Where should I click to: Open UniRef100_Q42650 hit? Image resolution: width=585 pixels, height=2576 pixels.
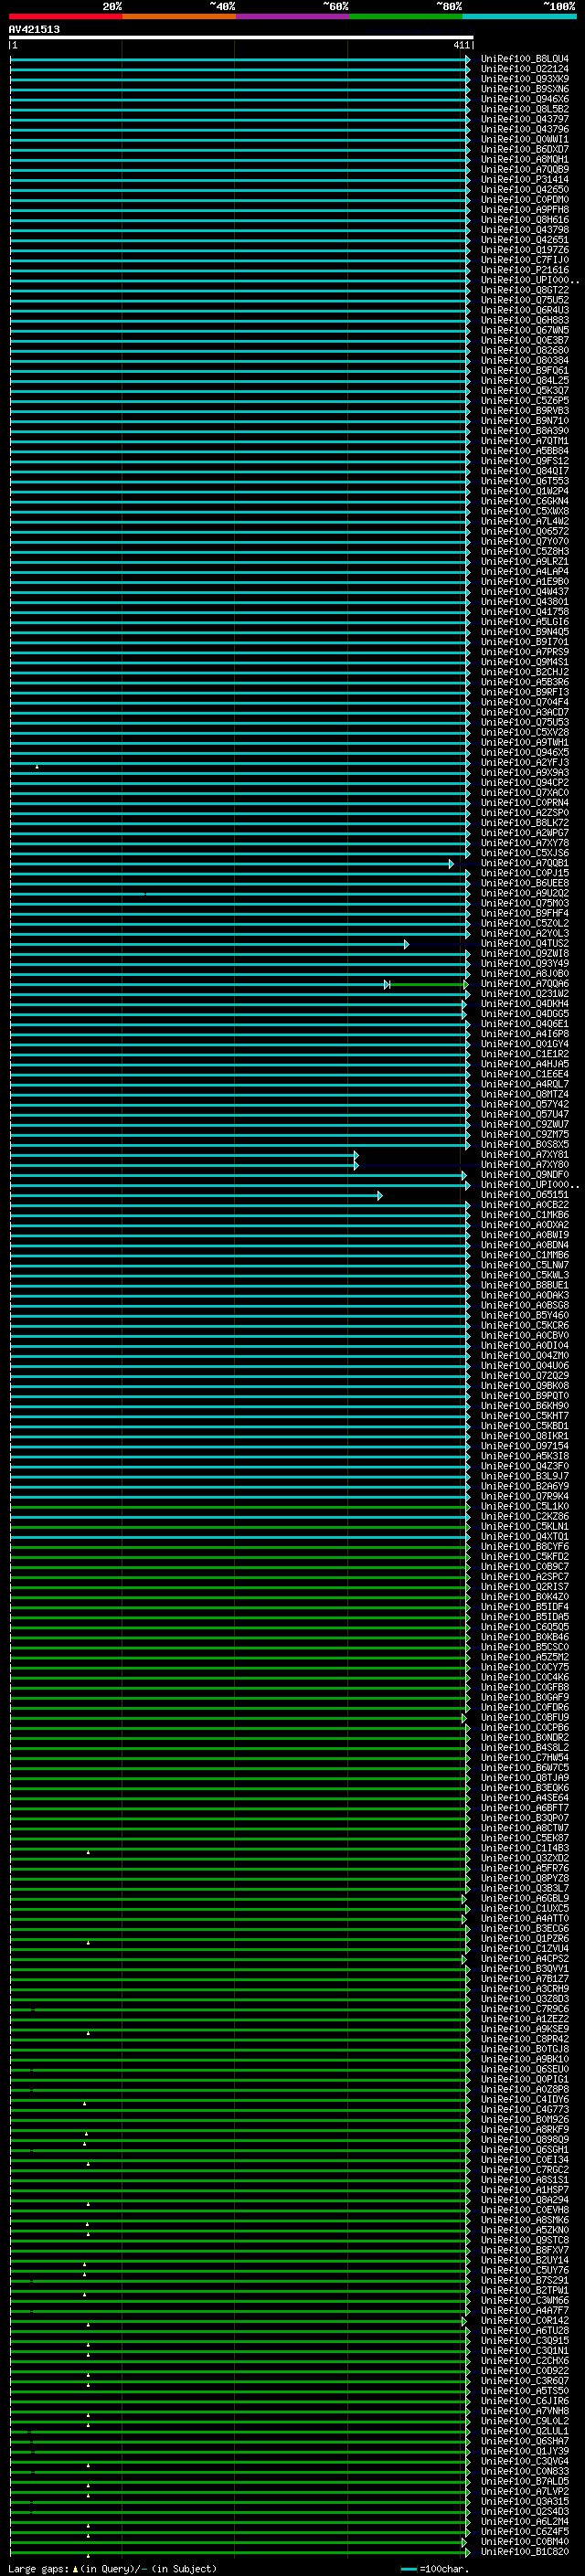[524, 189]
